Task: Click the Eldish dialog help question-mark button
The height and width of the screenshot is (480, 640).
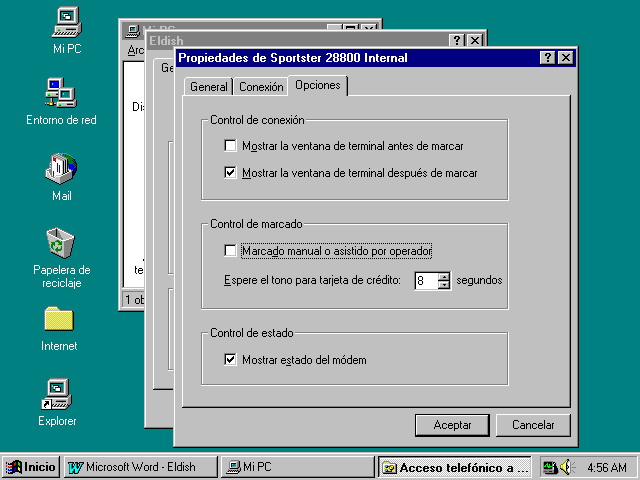Action: (x=457, y=40)
